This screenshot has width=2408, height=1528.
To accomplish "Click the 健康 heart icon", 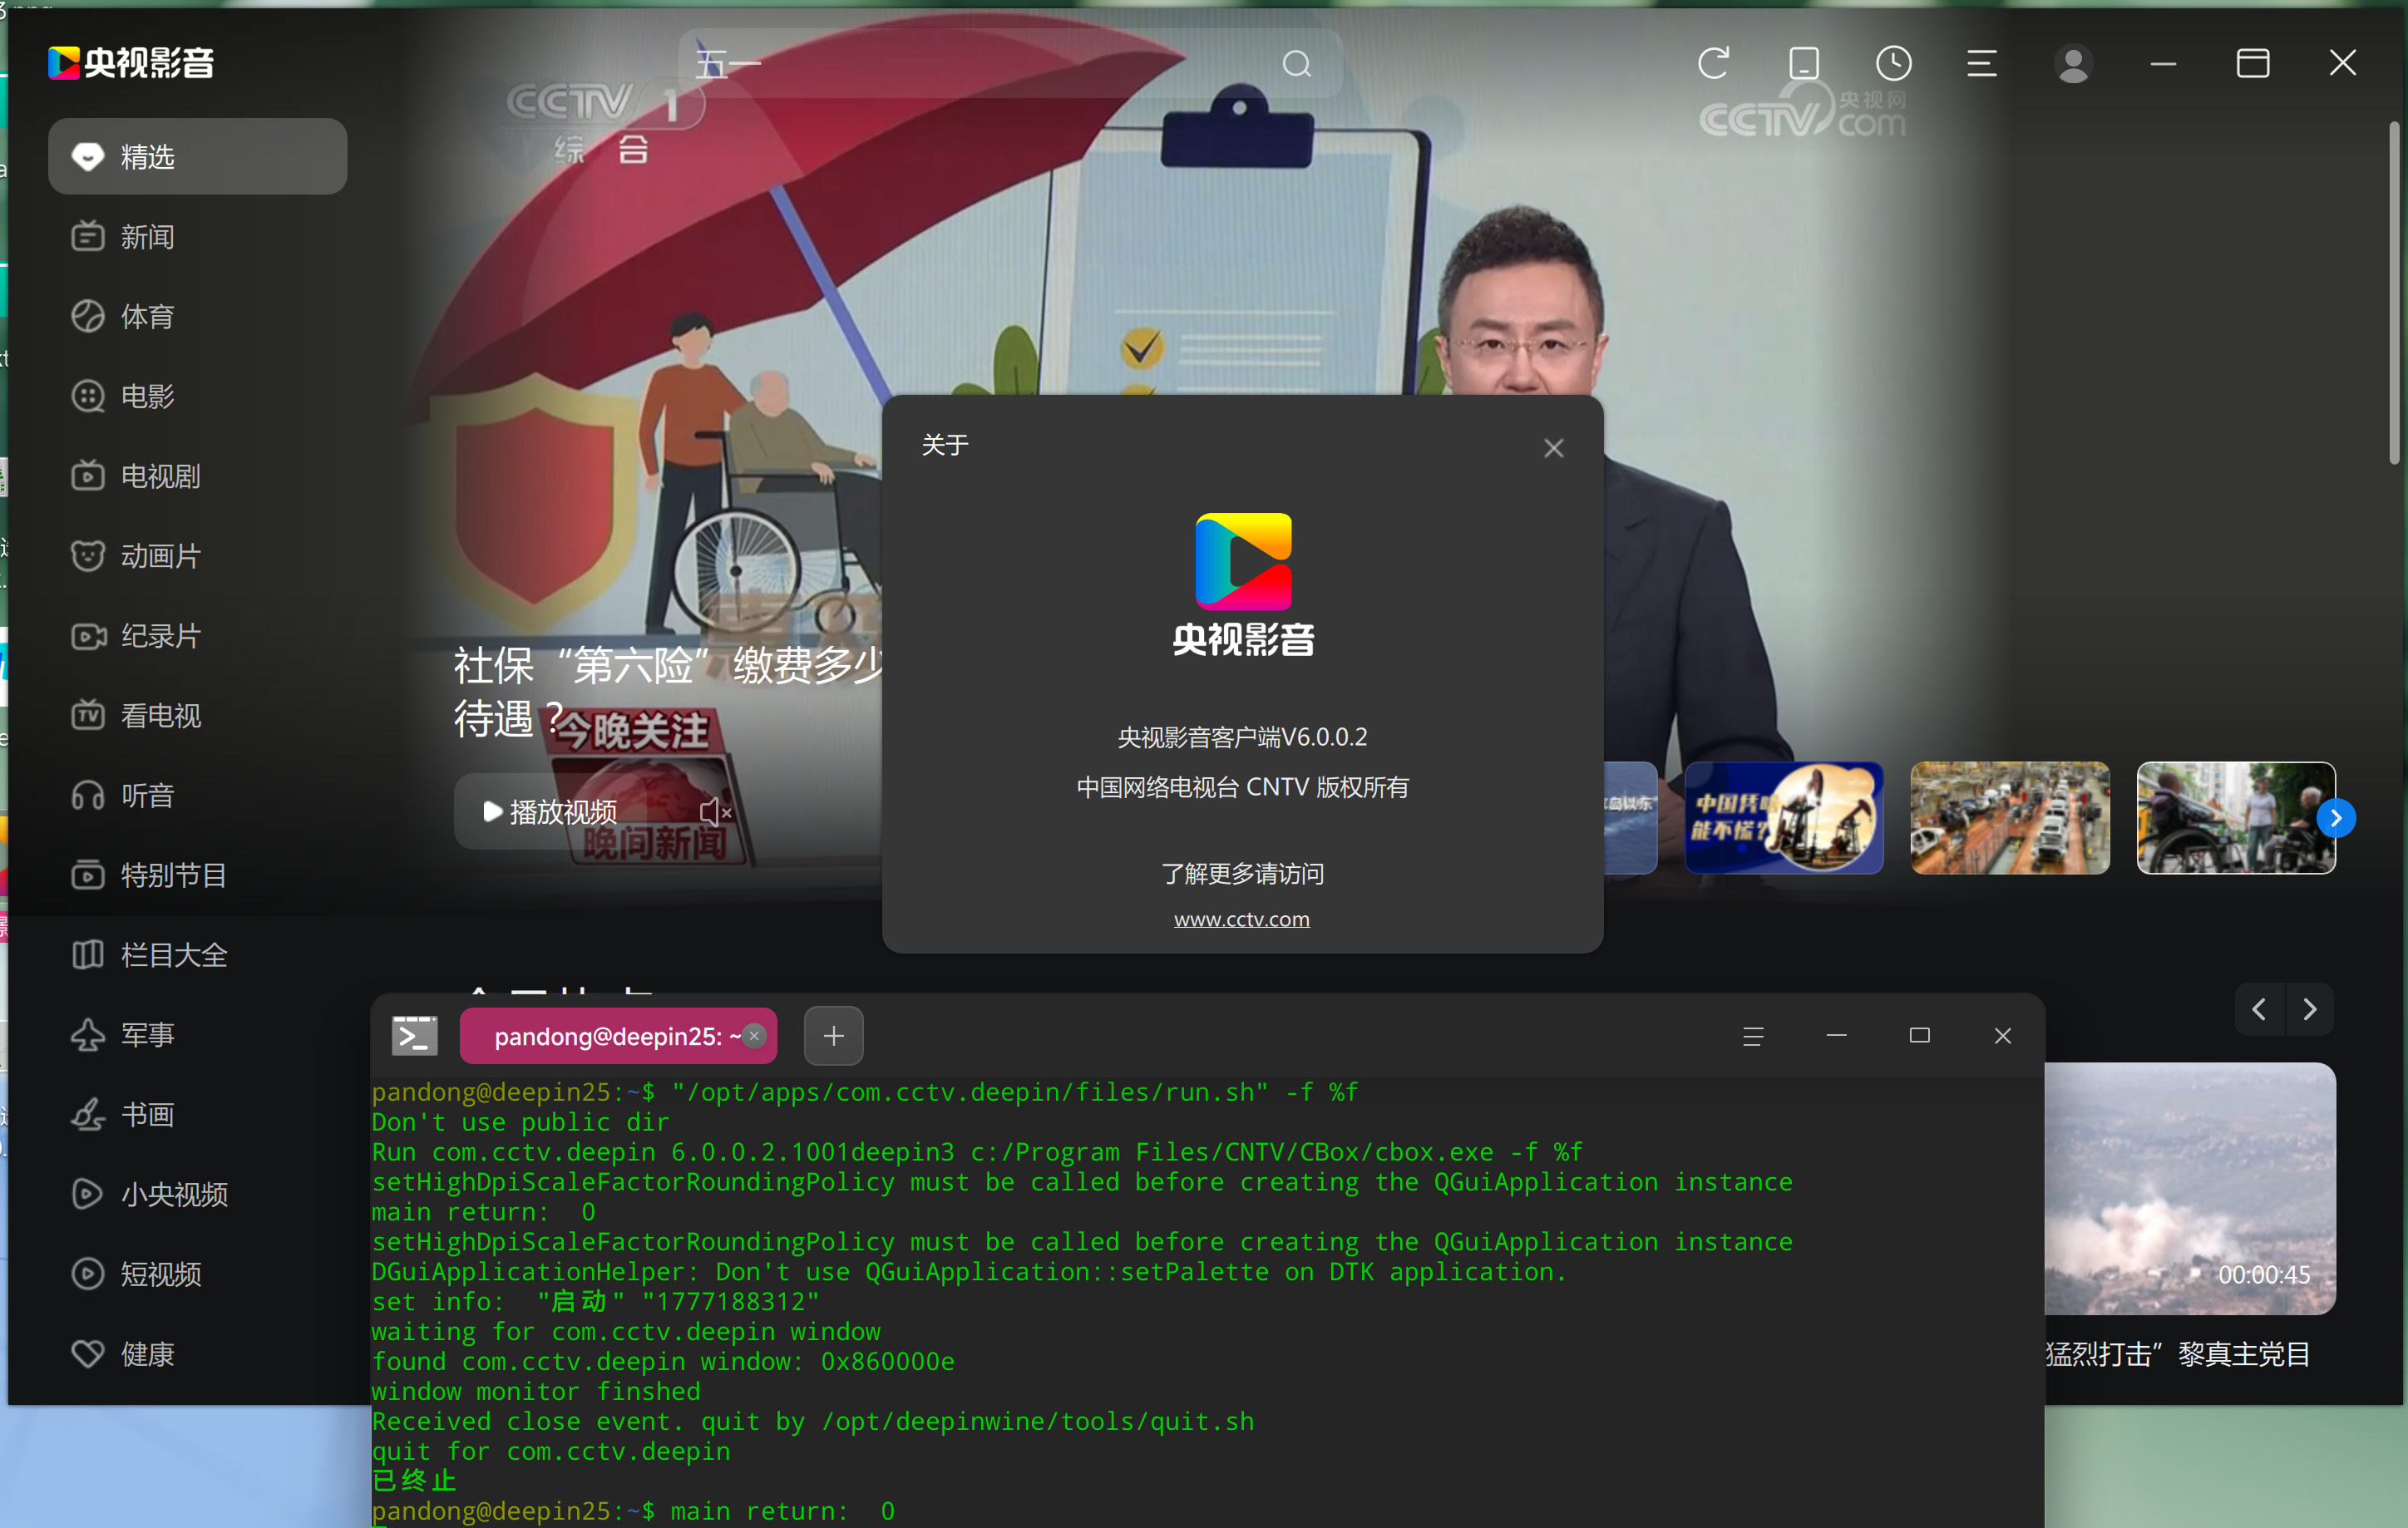I will pyautogui.click(x=88, y=1354).
